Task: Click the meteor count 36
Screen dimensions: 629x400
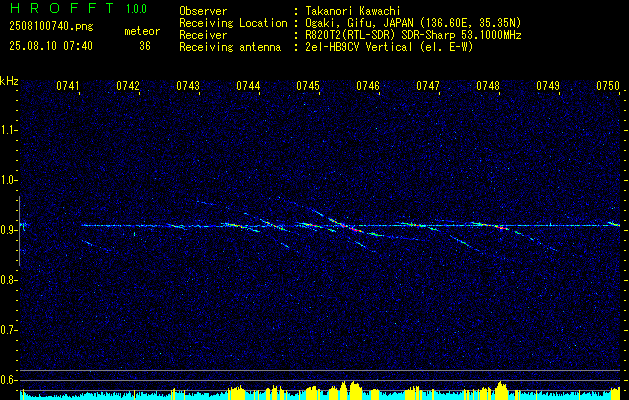Action: tap(145, 46)
